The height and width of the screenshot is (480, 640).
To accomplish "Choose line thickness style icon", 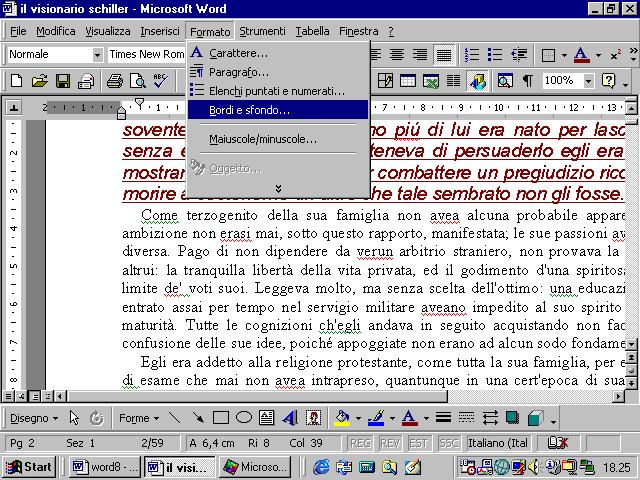I will click(443, 418).
